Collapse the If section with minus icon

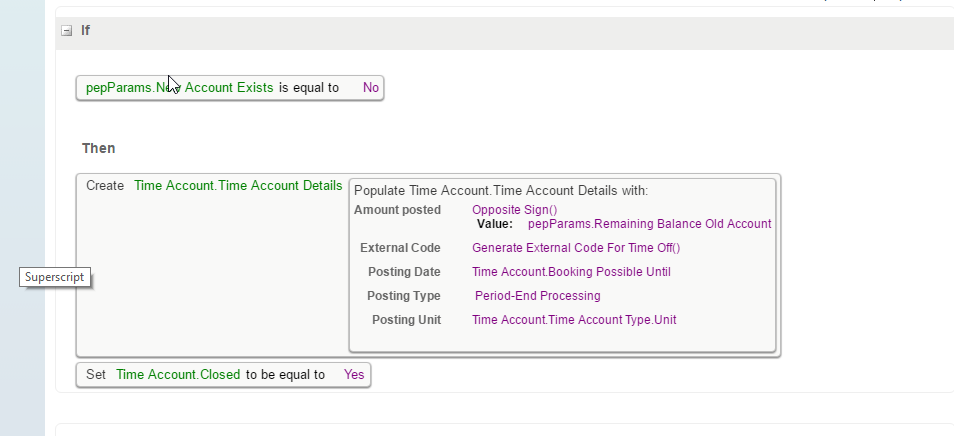pyautogui.click(x=67, y=30)
